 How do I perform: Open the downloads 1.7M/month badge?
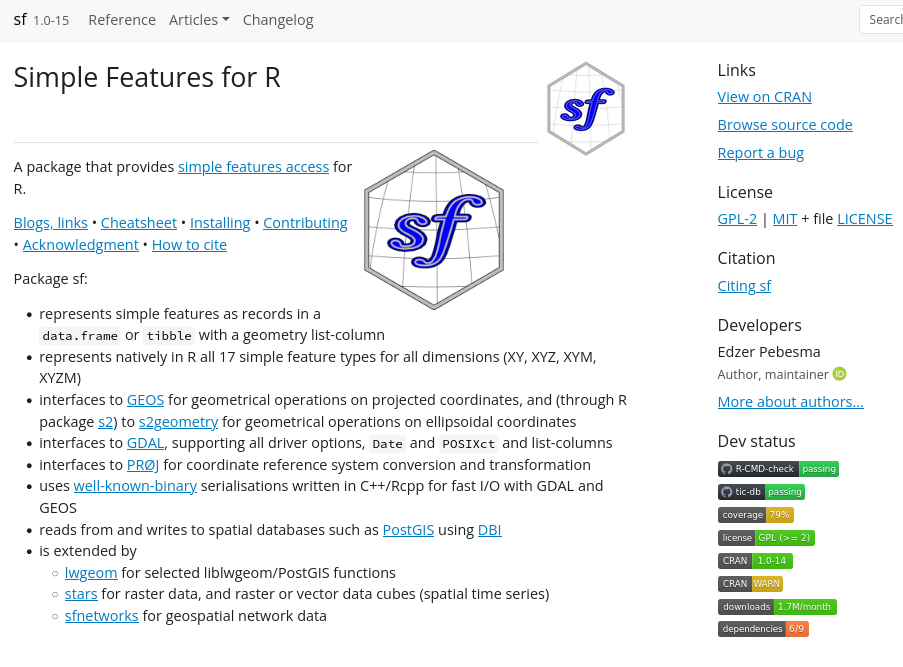(x=777, y=607)
